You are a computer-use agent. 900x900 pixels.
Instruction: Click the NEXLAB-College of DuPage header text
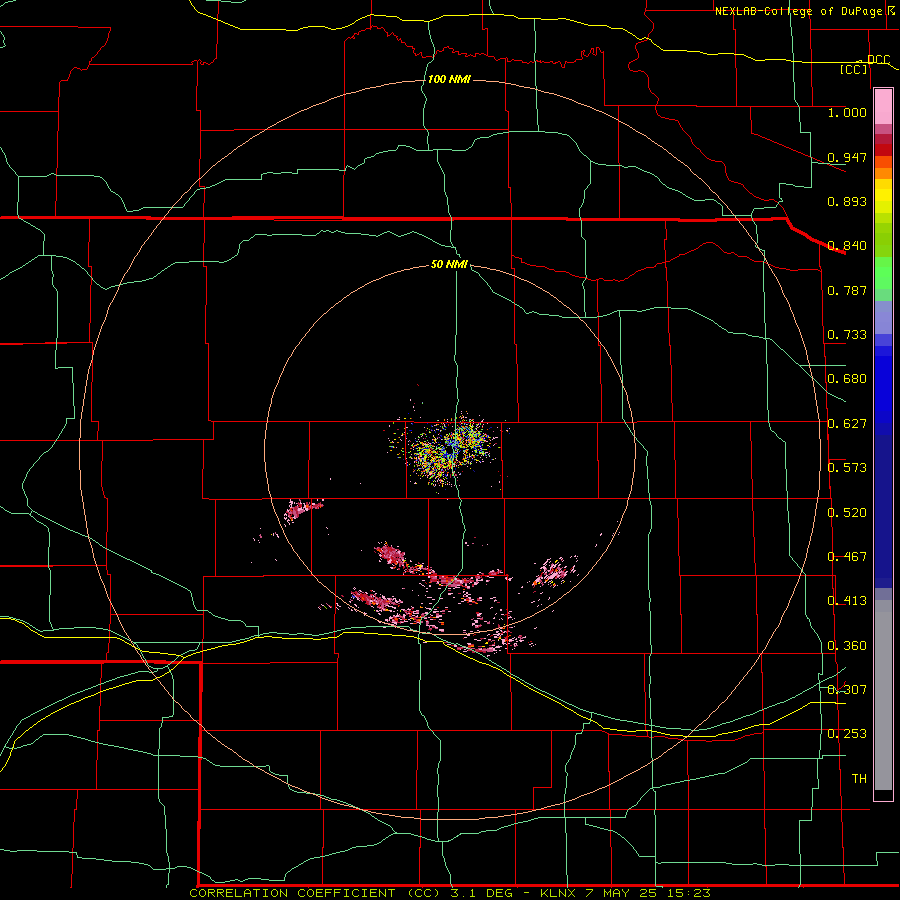(x=798, y=11)
